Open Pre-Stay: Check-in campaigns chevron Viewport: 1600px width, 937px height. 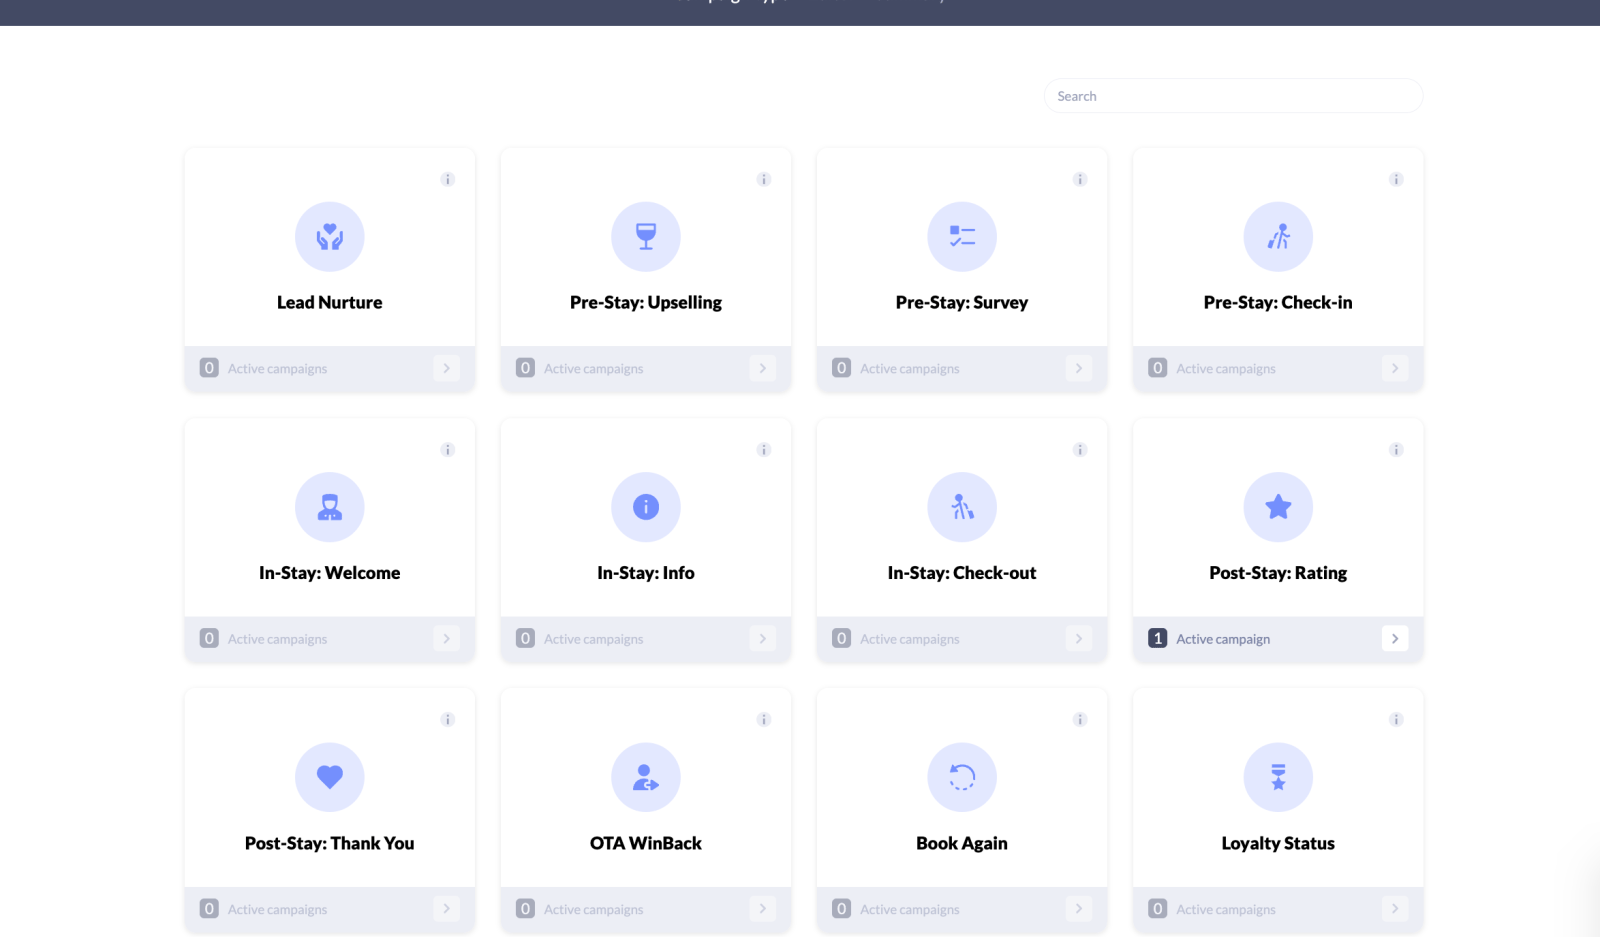tap(1395, 368)
